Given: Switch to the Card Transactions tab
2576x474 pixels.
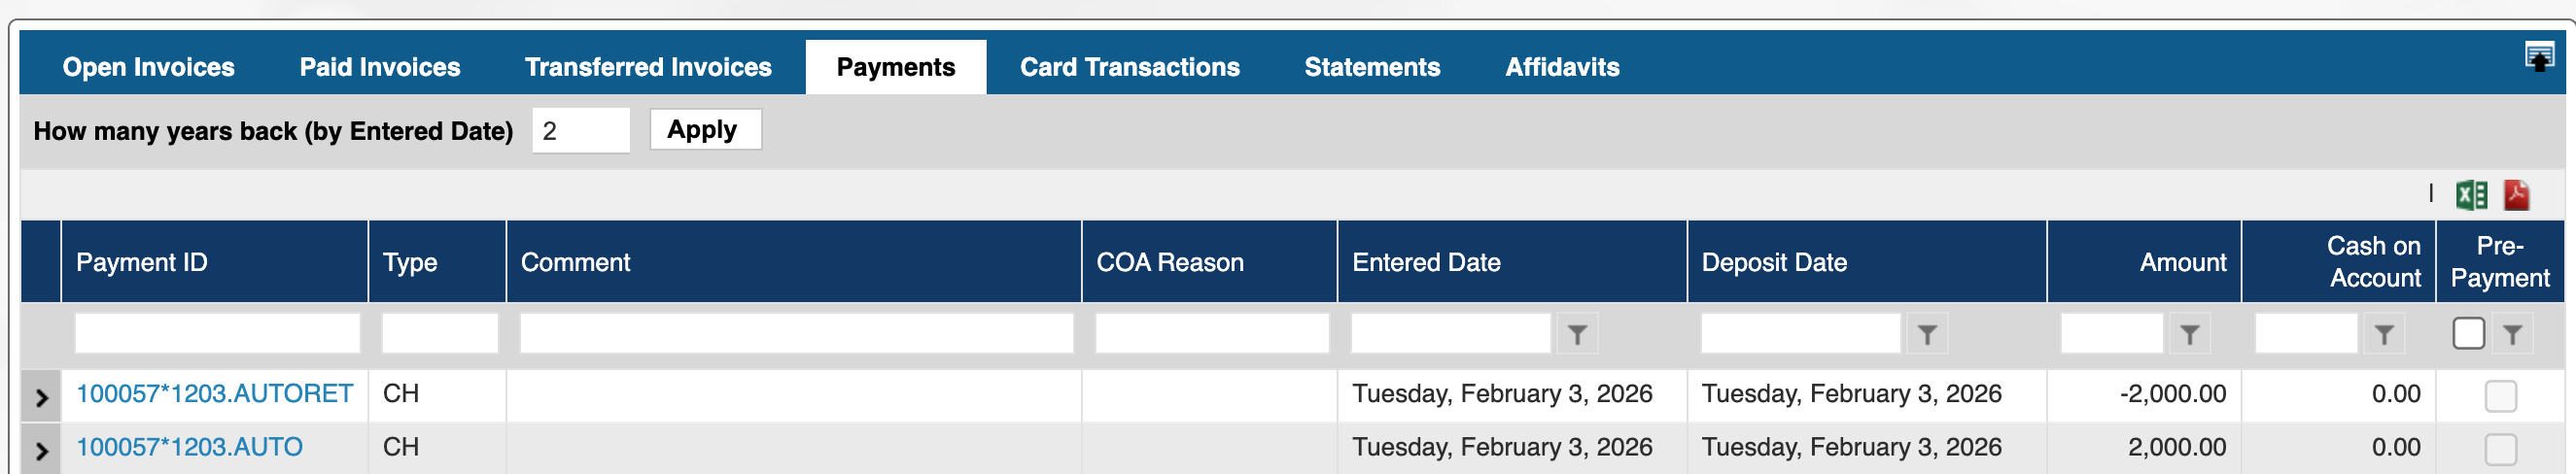Looking at the screenshot, I should click(1129, 67).
